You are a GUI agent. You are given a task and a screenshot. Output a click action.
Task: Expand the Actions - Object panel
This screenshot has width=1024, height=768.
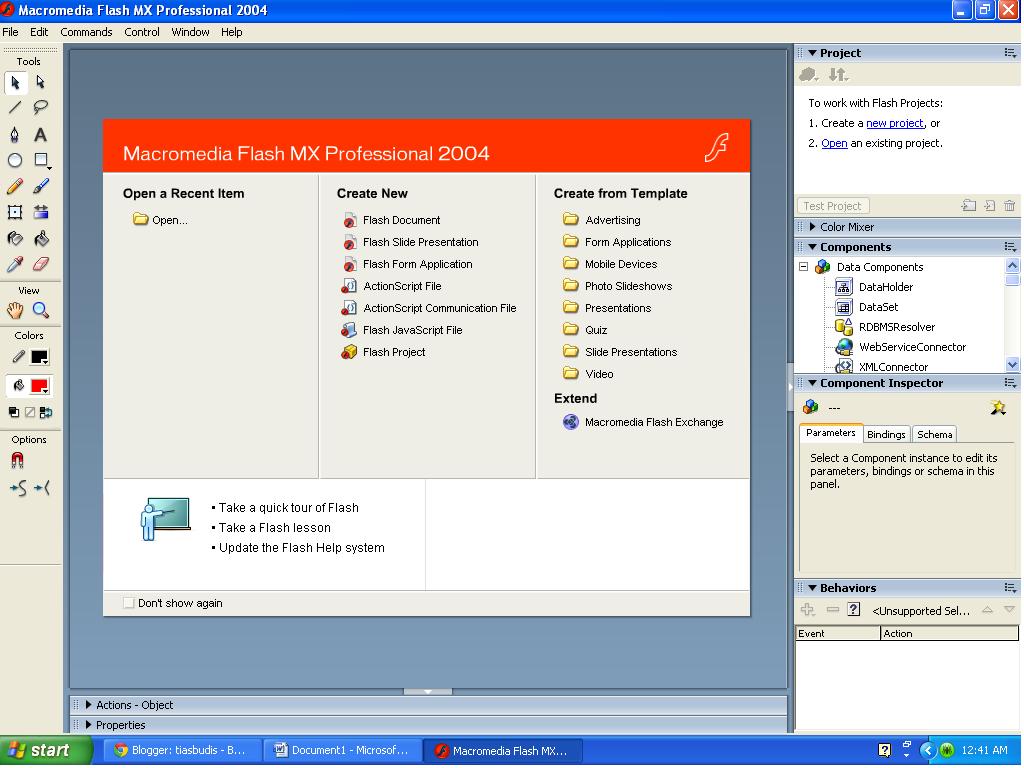tap(88, 705)
